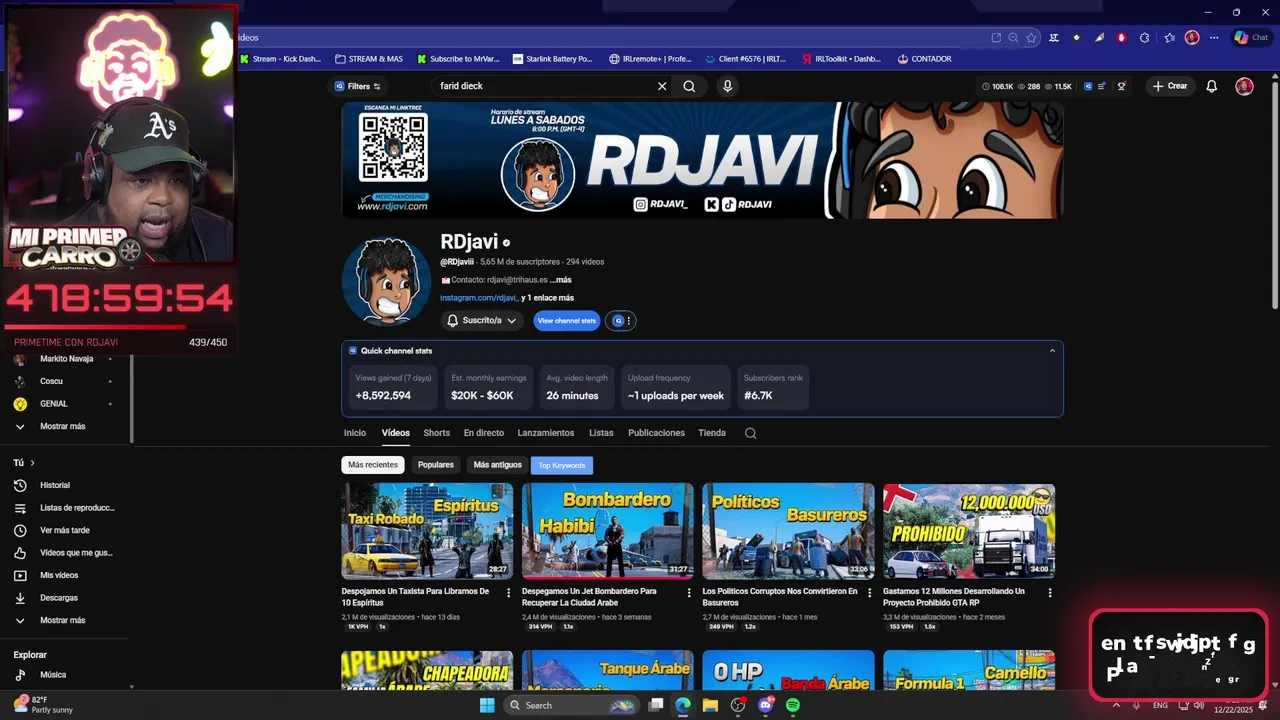The width and height of the screenshot is (1280, 720).
Task: Select the Vídeos tab
Action: (x=396, y=433)
